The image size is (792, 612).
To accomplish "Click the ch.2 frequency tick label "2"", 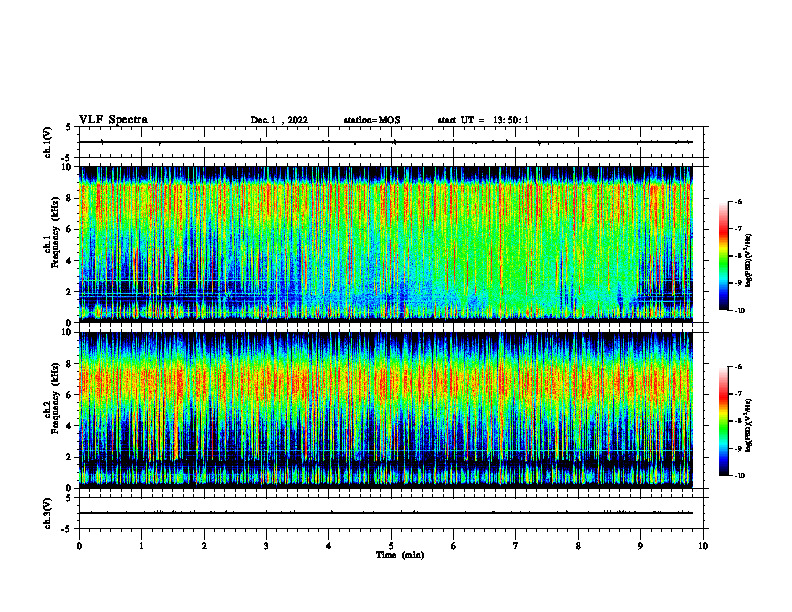I will pyautogui.click(x=69, y=457).
